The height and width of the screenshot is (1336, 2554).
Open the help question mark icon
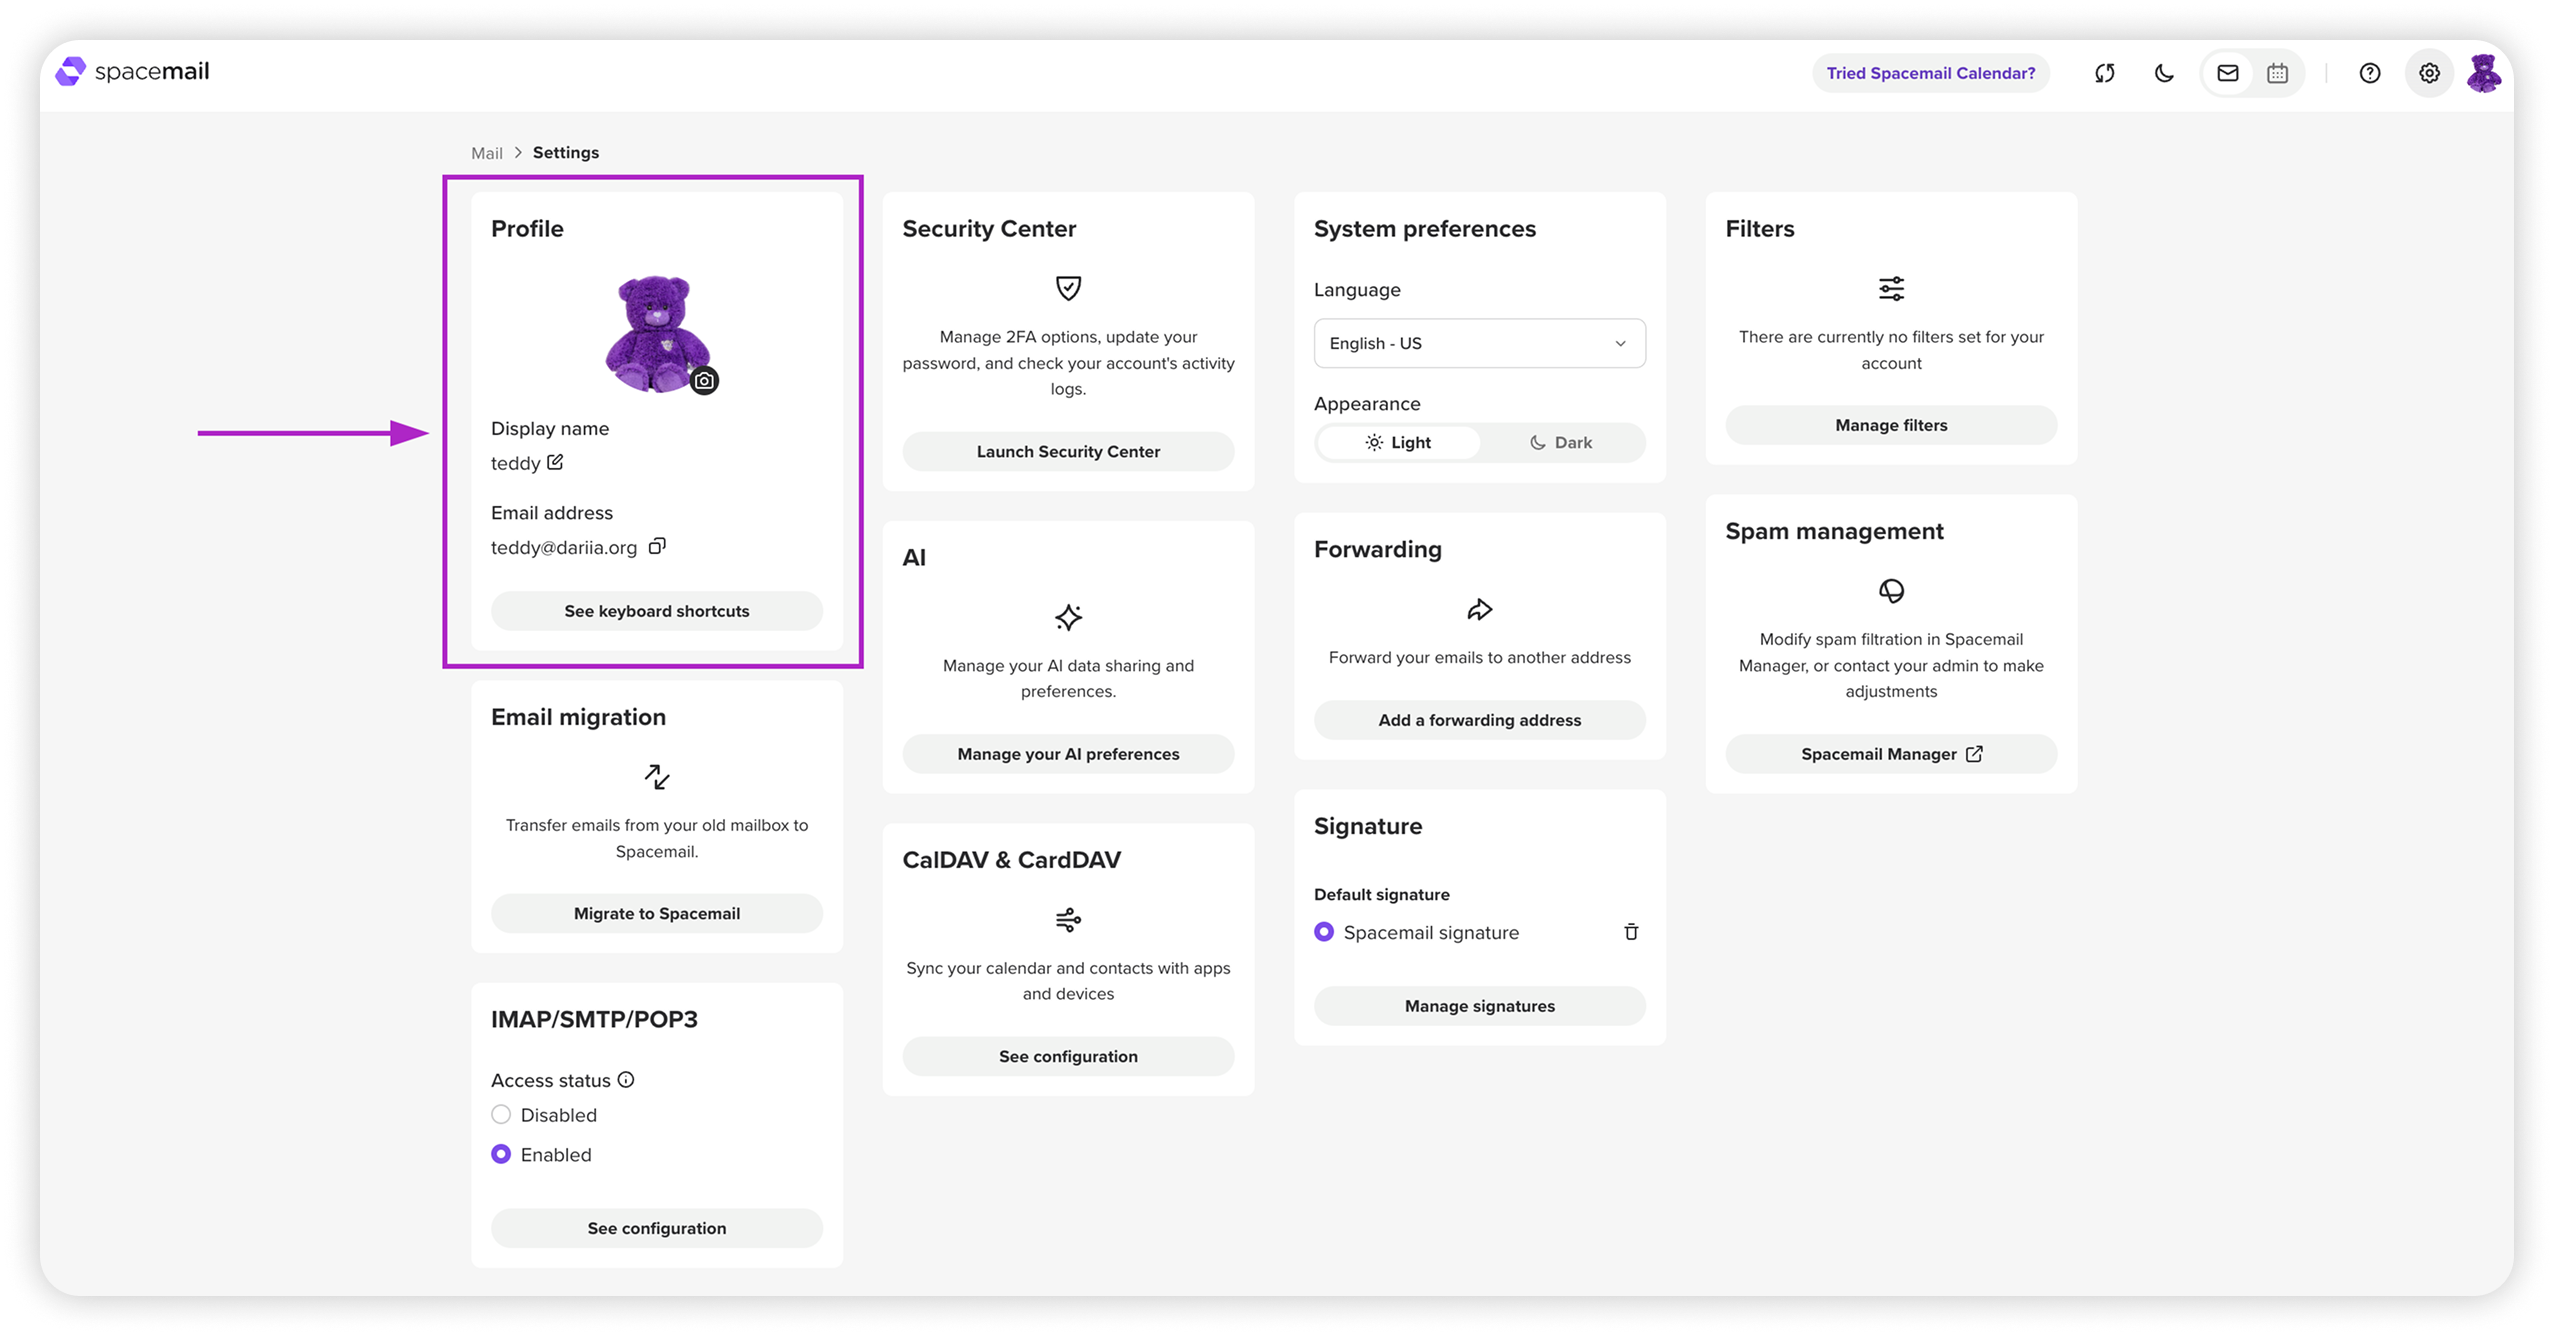[x=2369, y=73]
